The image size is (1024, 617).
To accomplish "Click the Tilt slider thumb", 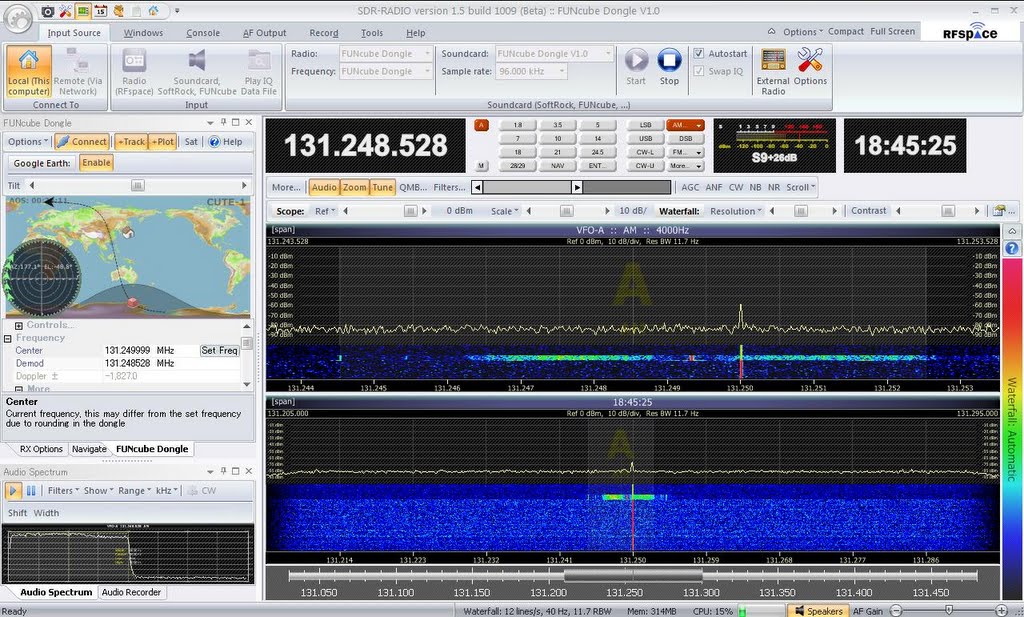I will [x=137, y=185].
